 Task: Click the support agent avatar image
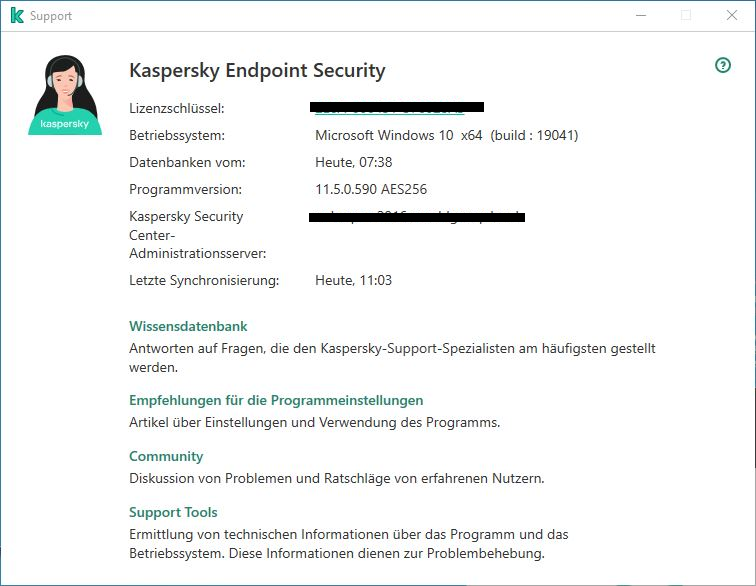pyautogui.click(x=65, y=95)
